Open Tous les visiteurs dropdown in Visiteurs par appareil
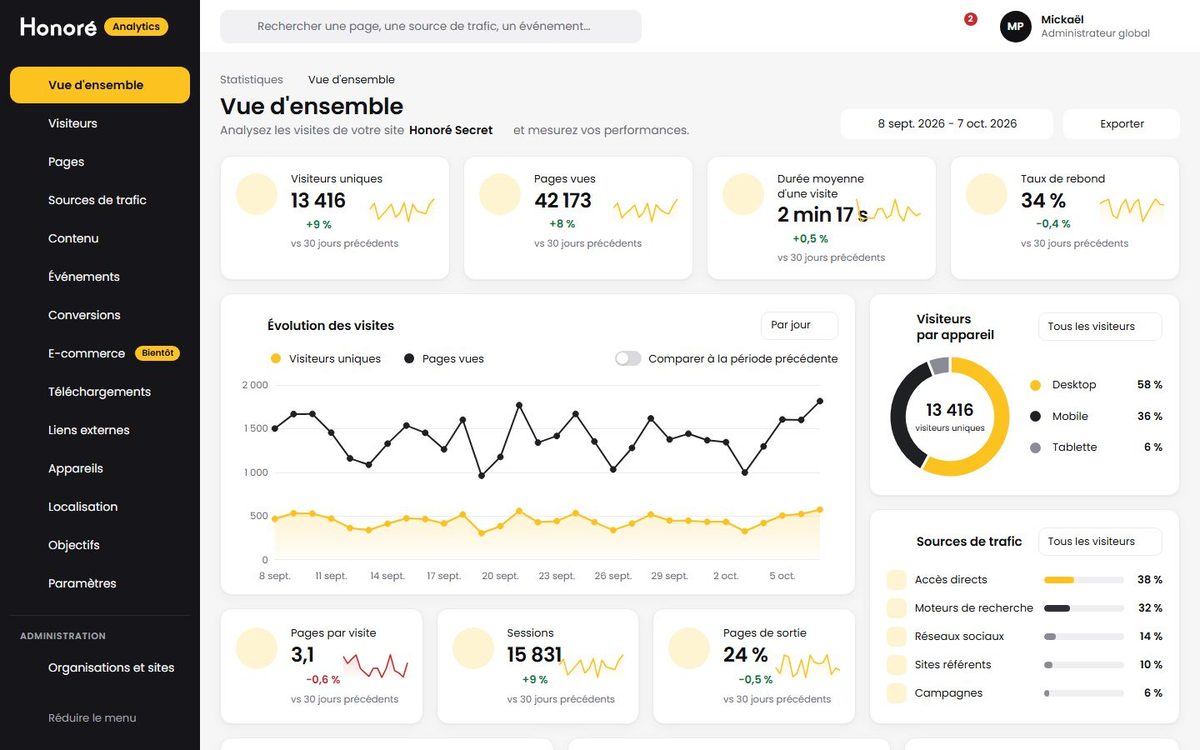This screenshot has width=1200, height=750. (x=1100, y=326)
